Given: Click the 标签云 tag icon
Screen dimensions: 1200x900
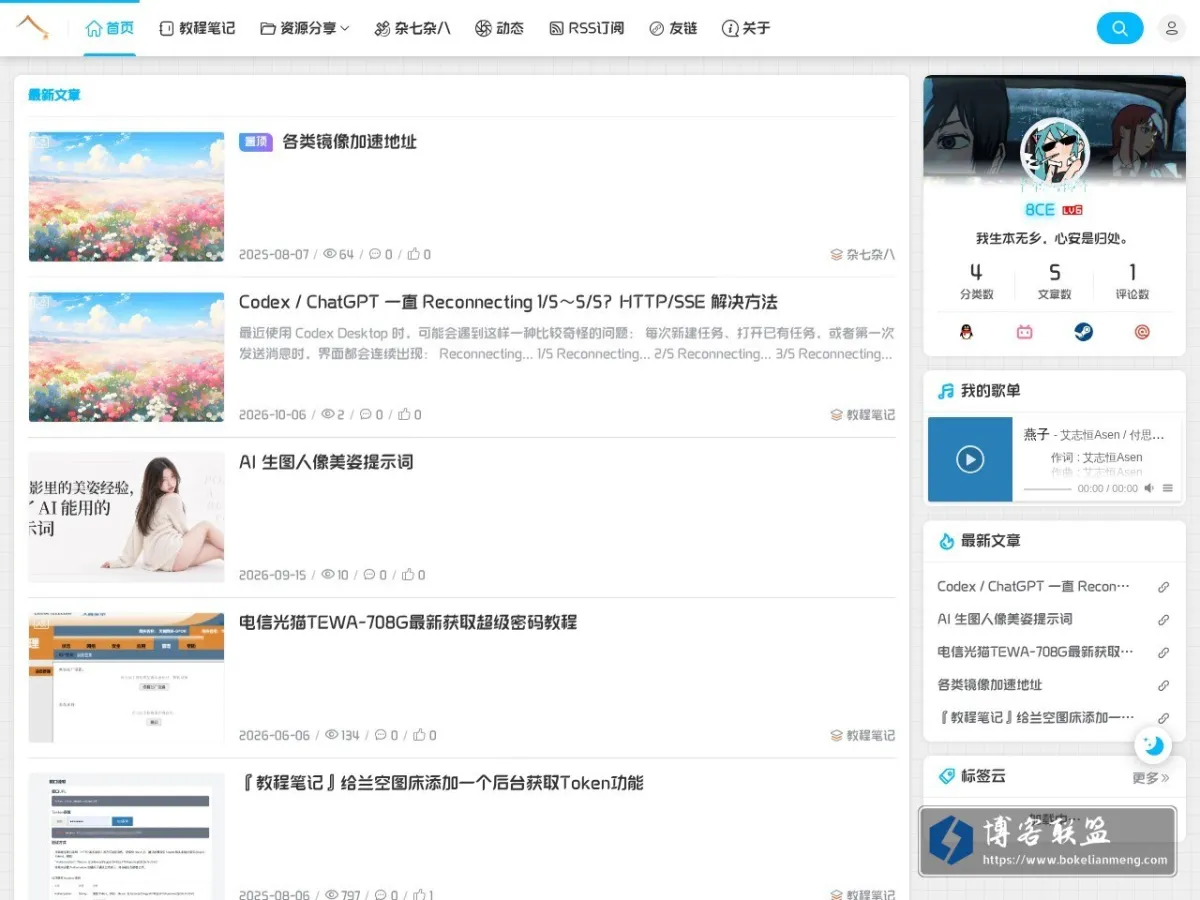Looking at the screenshot, I should (946, 776).
